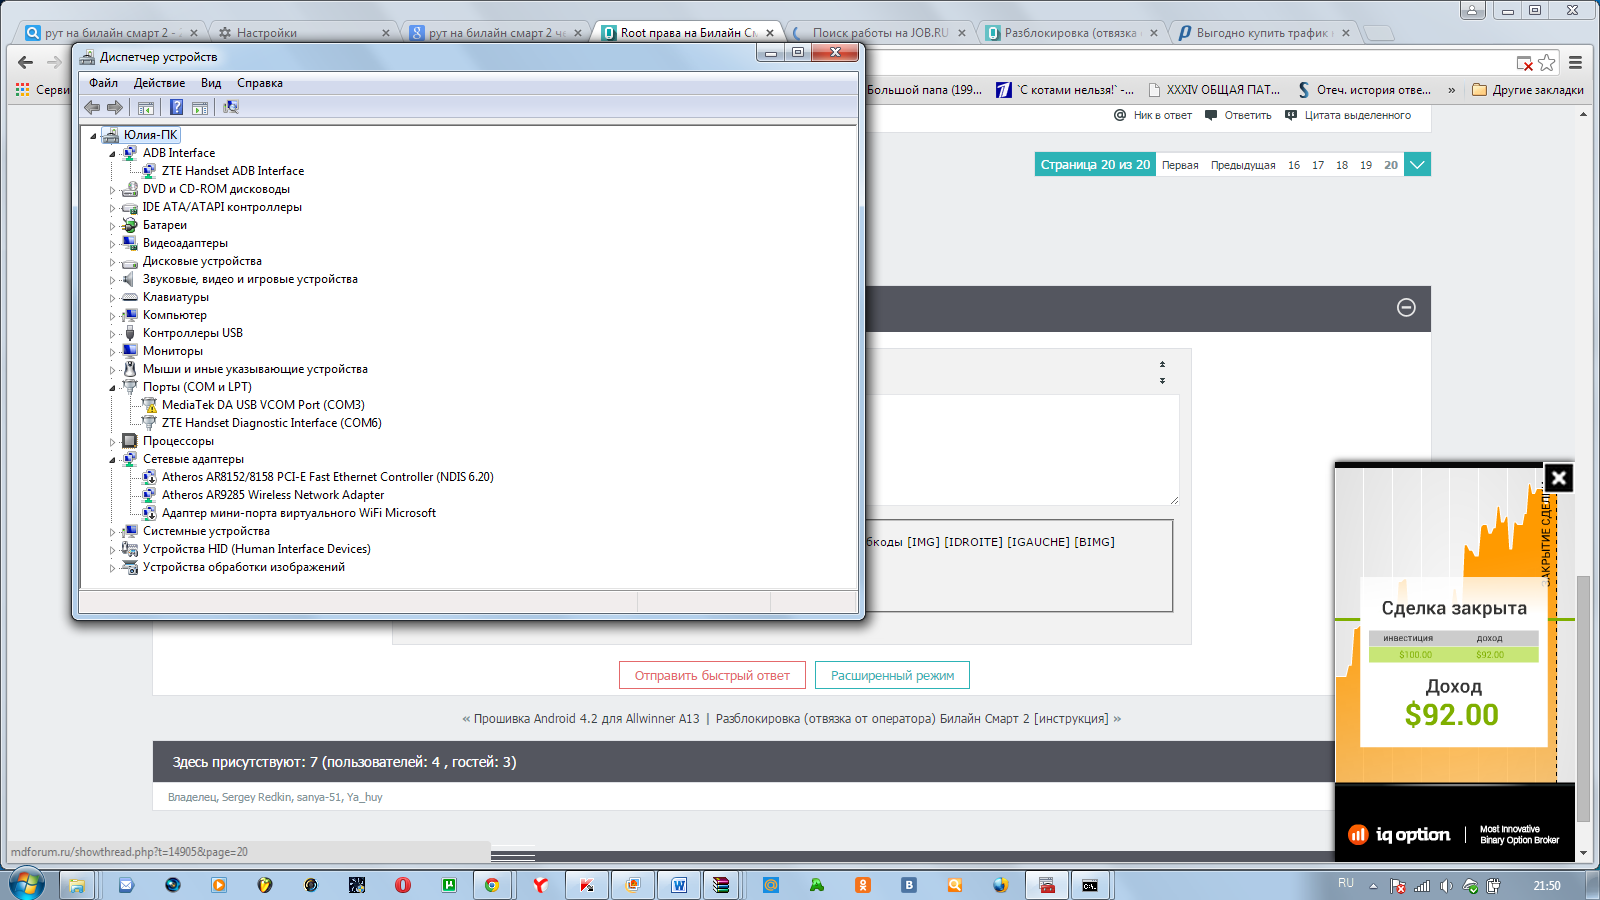
Task: Collapse the Юлия-ПК root node
Action: tap(93, 136)
